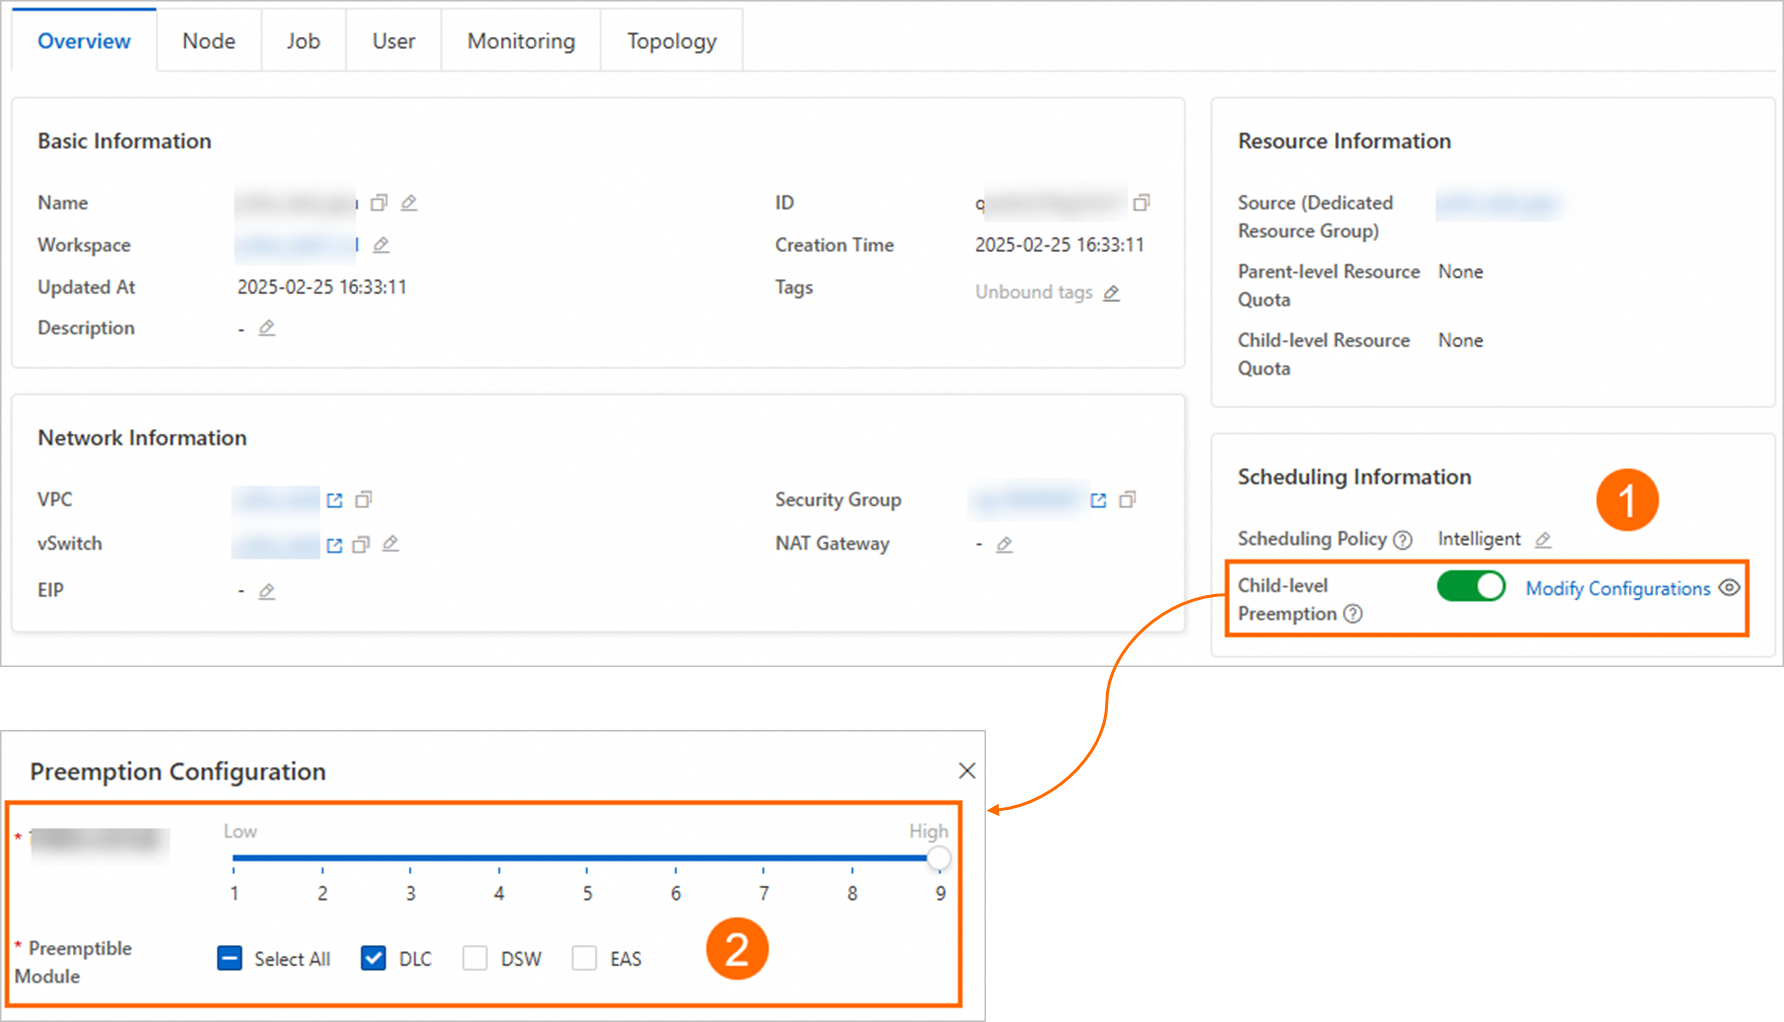
Task: Close the Preemption Configuration dialog
Action: pyautogui.click(x=967, y=770)
